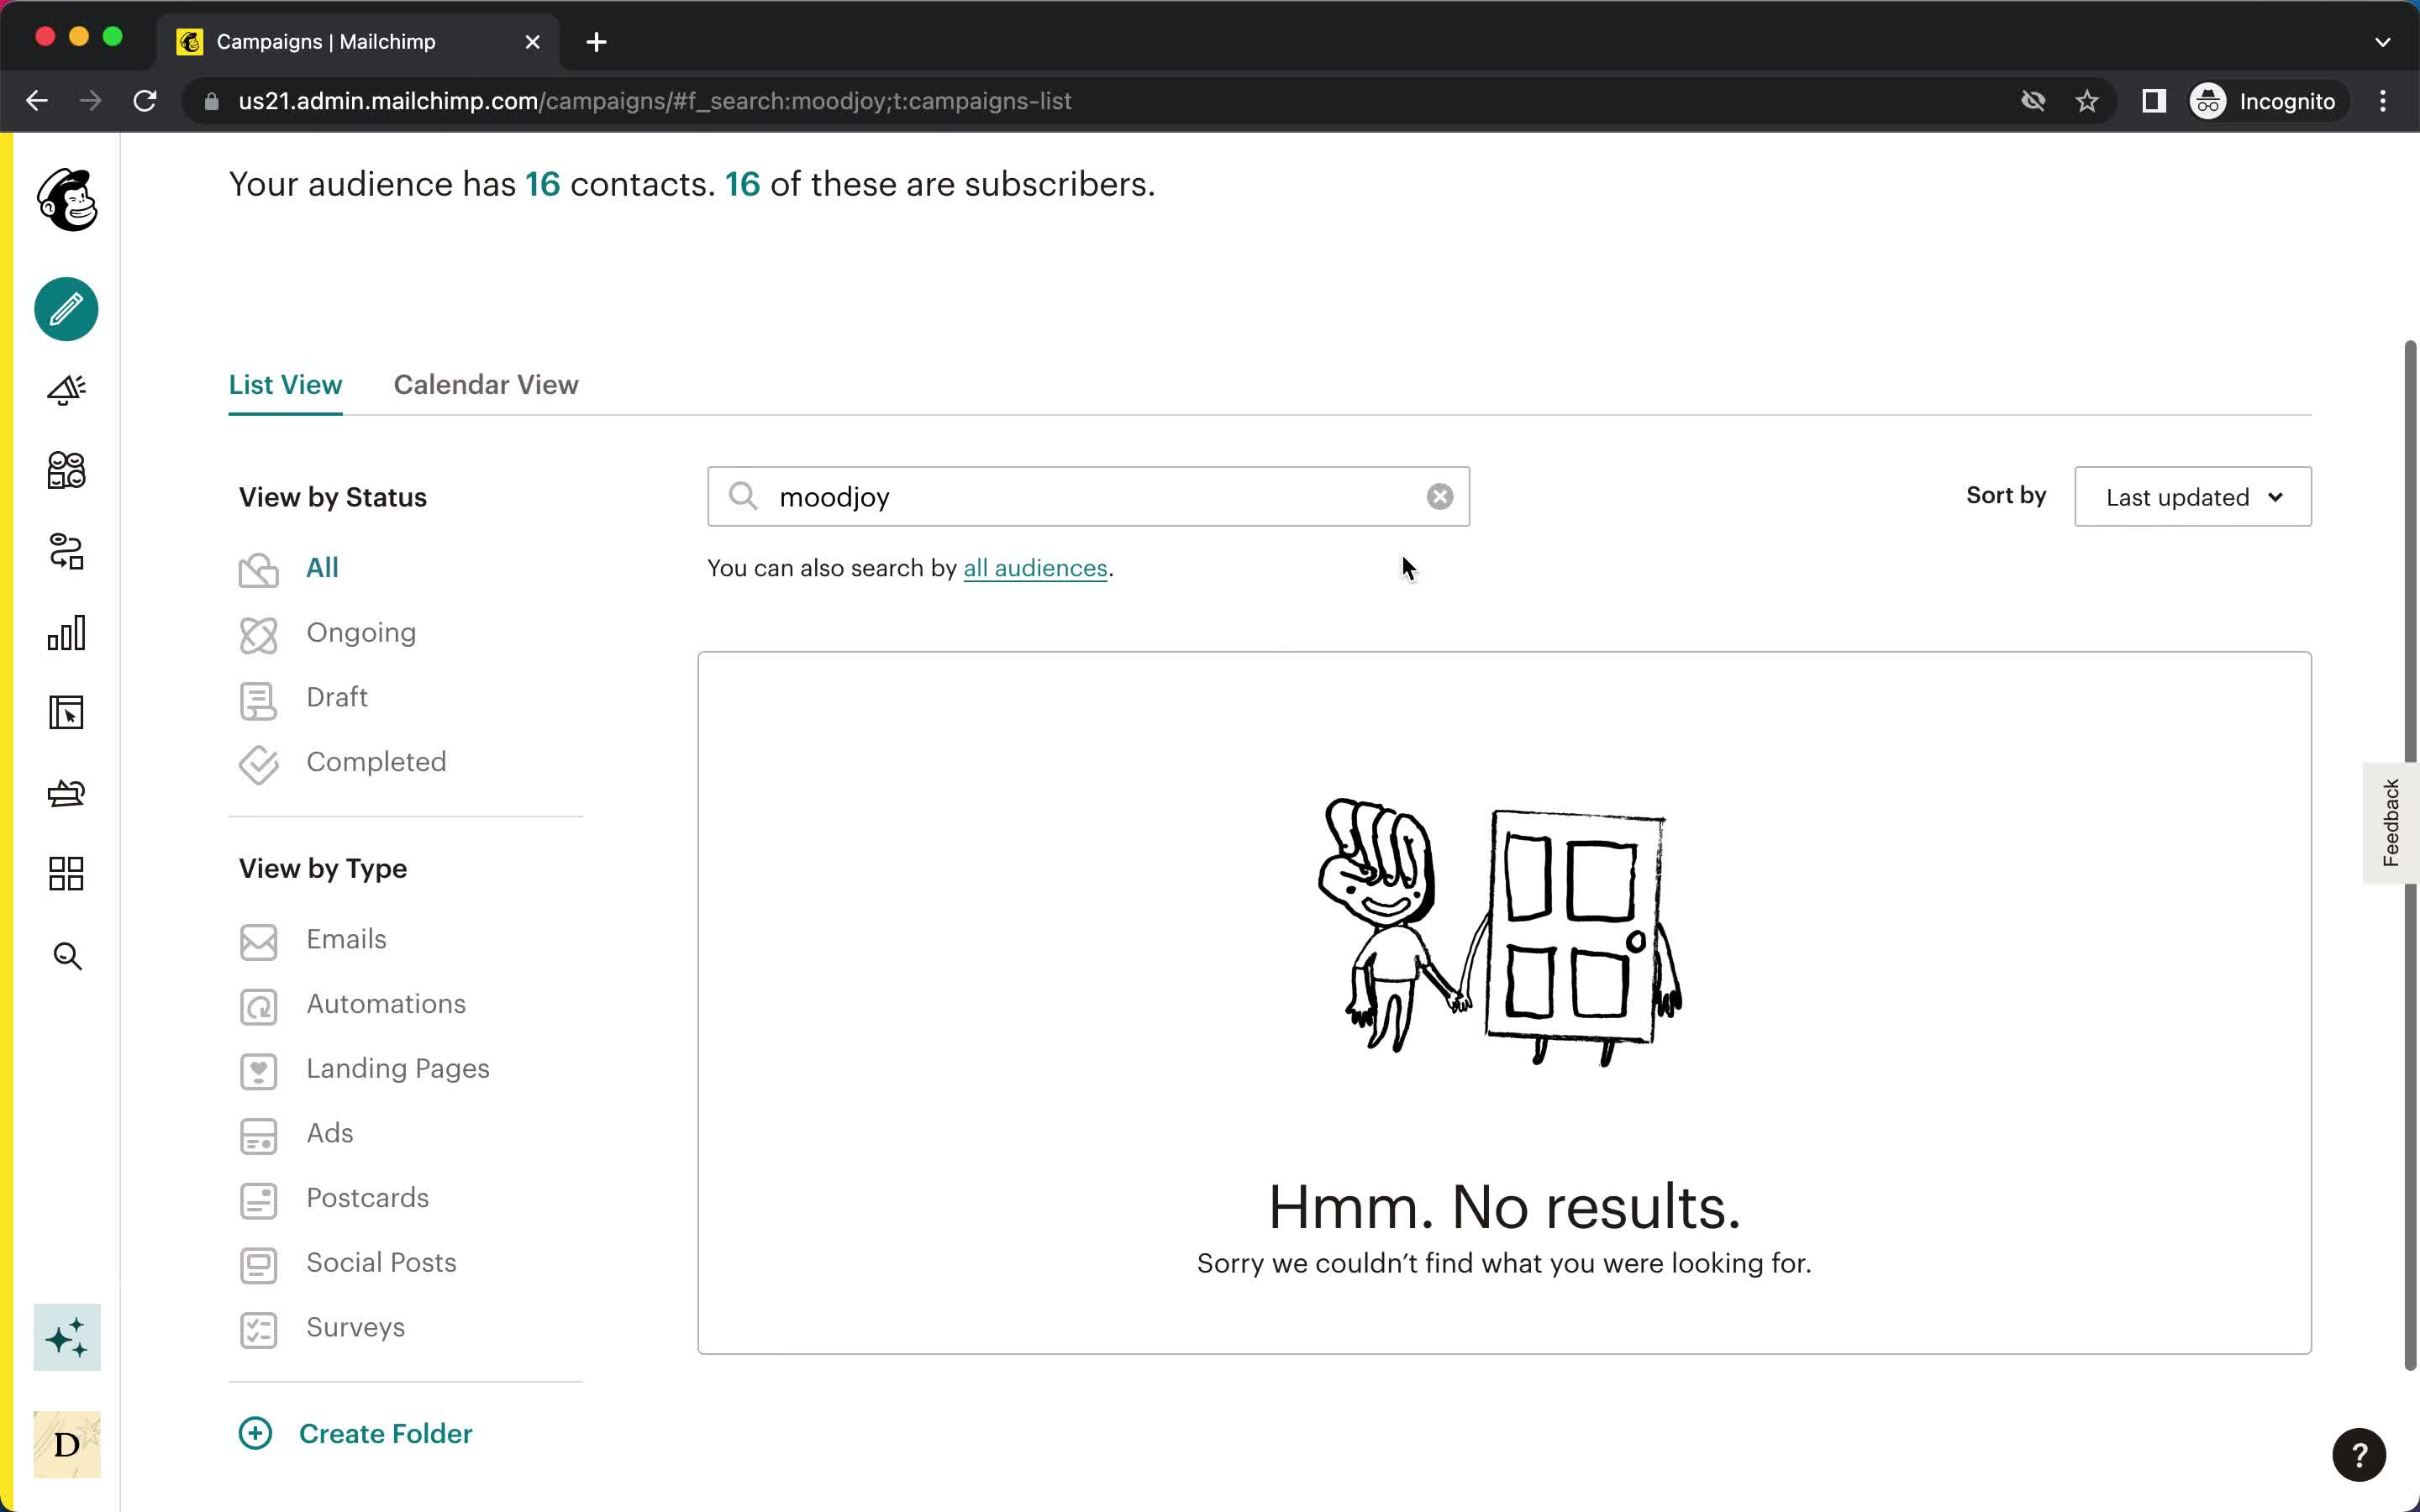
Task: Toggle the Completed status filter
Action: [x=376, y=761]
